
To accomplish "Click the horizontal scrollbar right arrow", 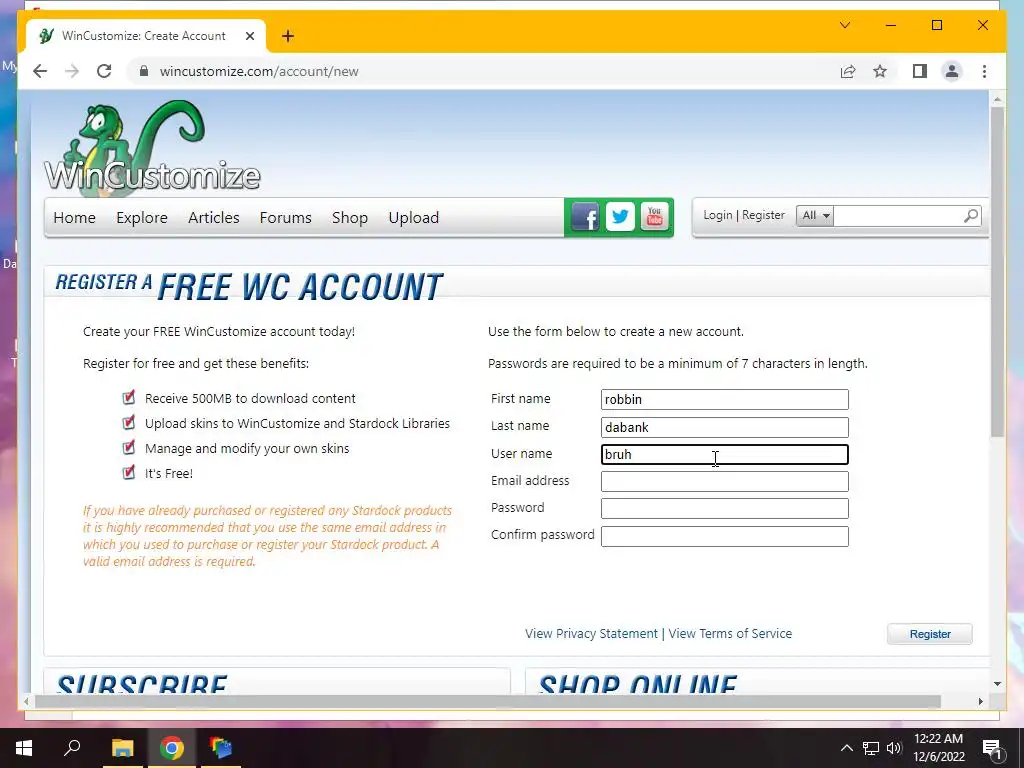I will (980, 701).
